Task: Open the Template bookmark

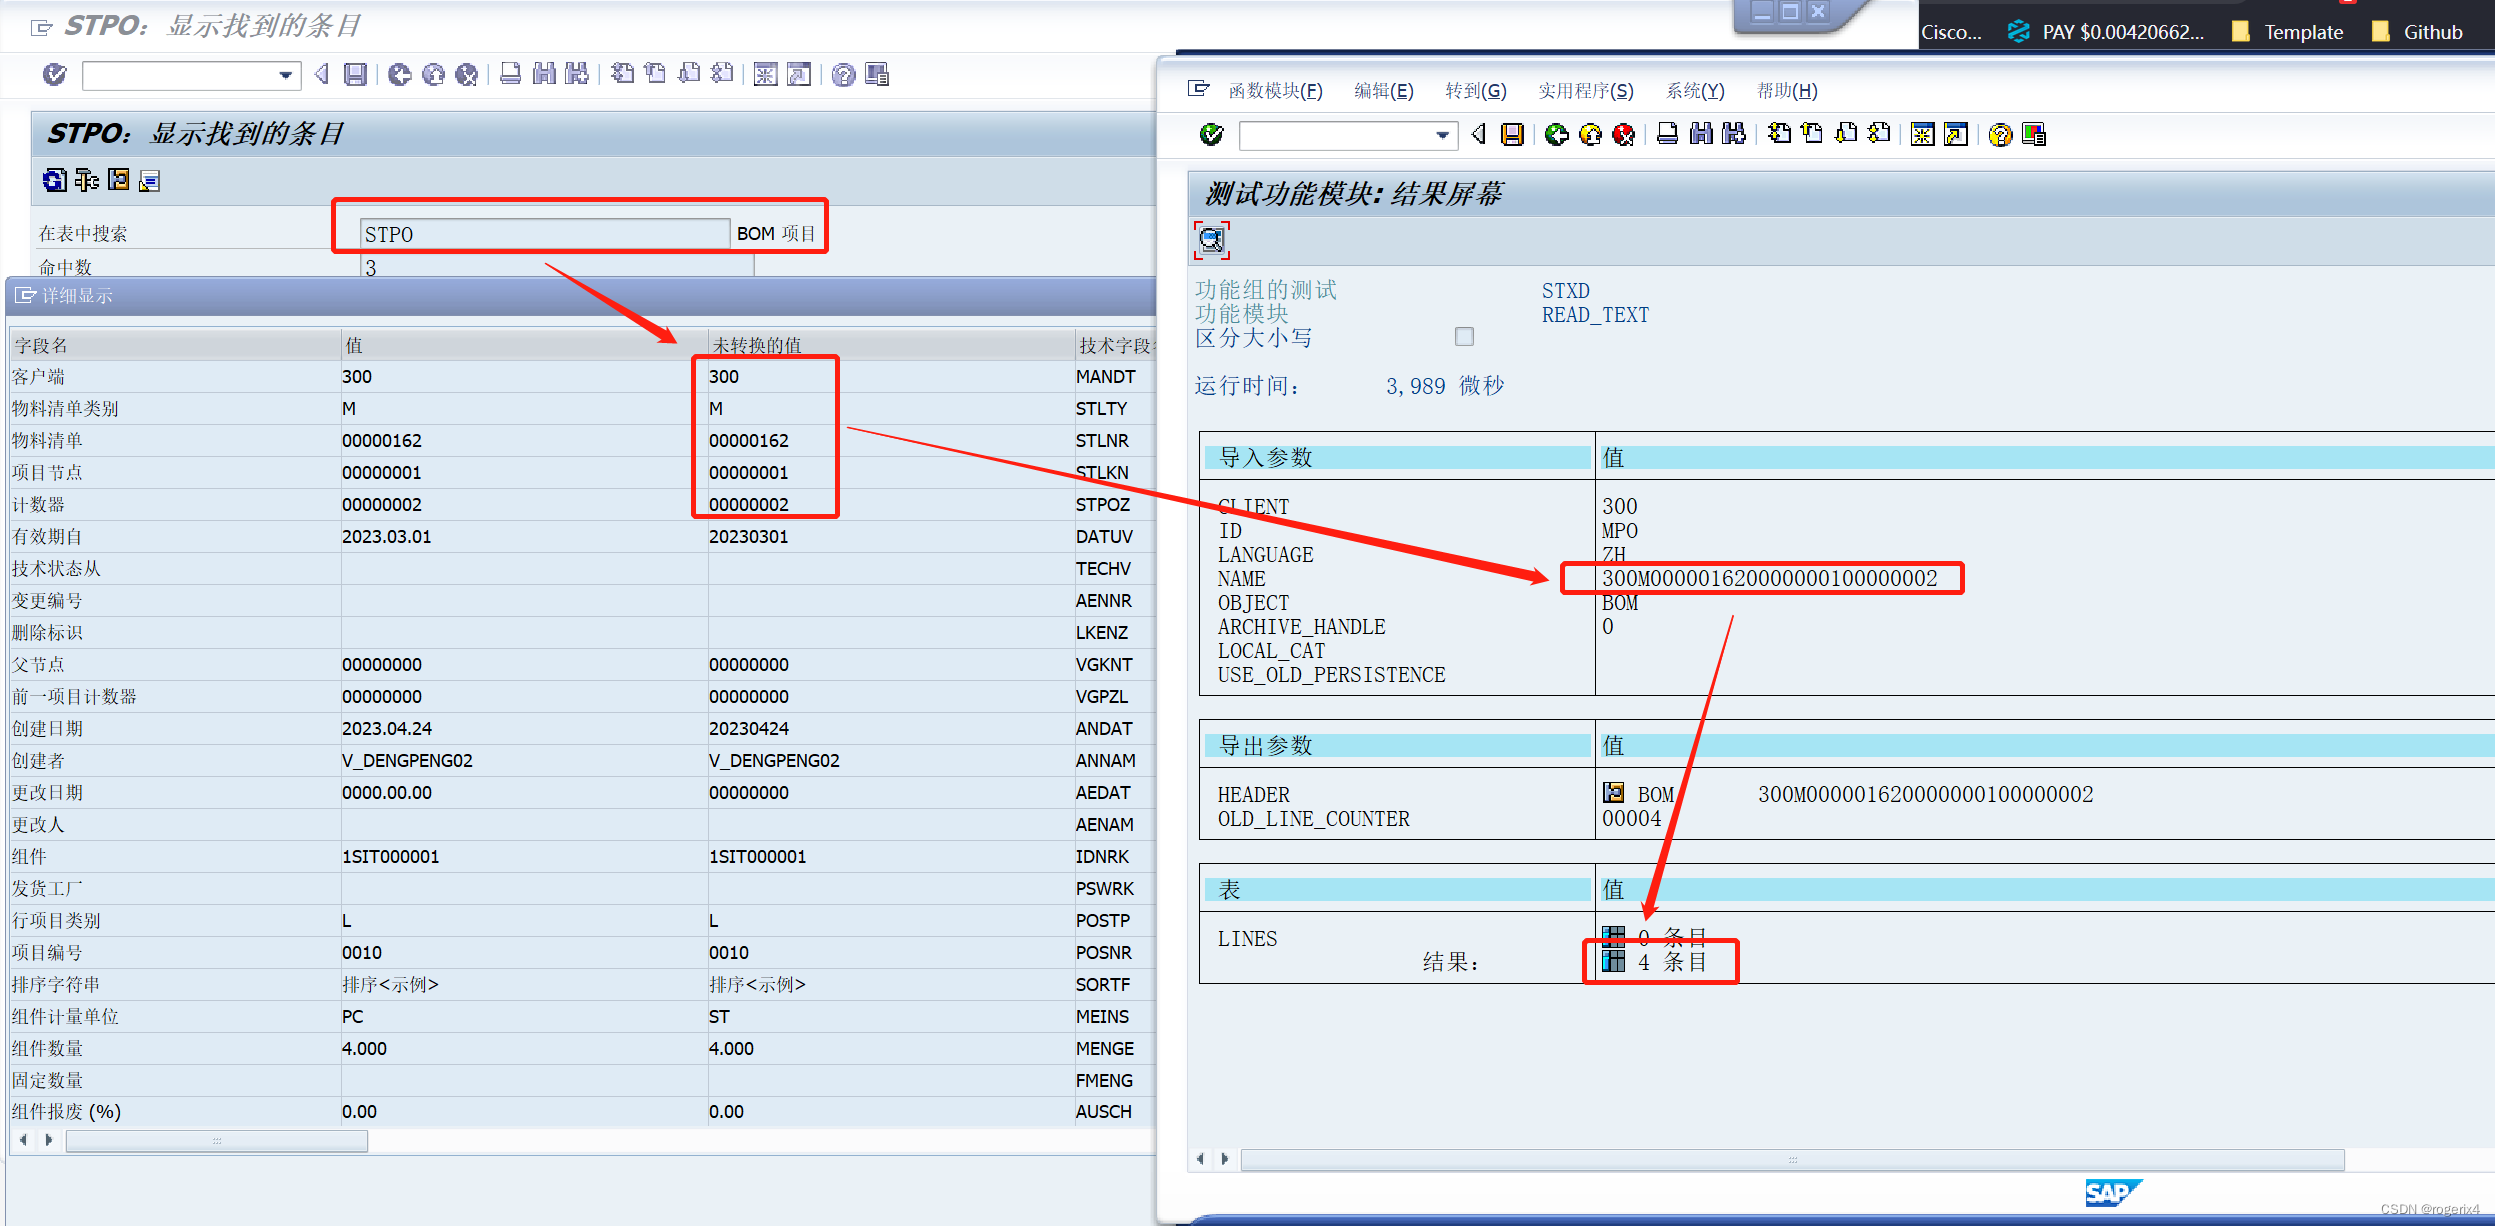Action: 2288,32
